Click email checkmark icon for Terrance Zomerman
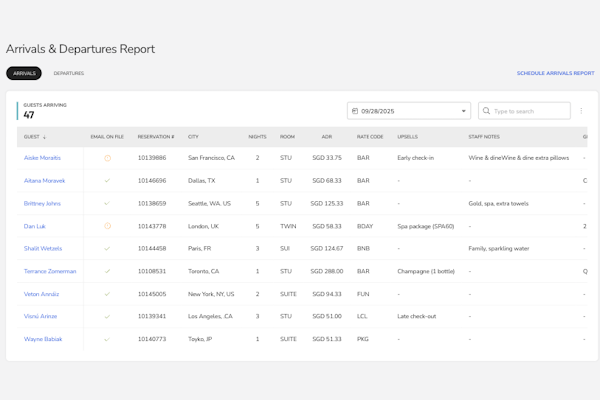This screenshot has width=600, height=400. tap(107, 271)
